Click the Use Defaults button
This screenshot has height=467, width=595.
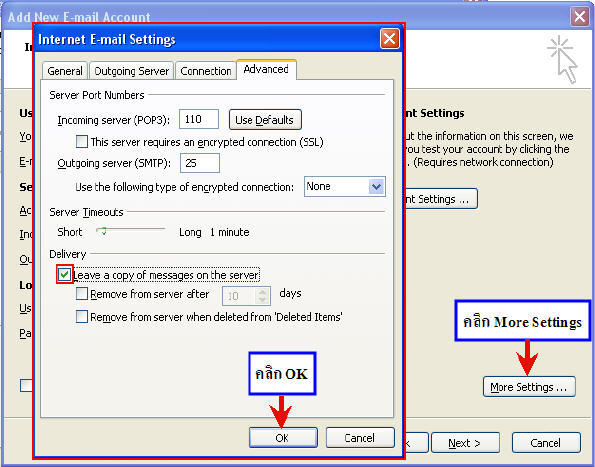click(265, 120)
